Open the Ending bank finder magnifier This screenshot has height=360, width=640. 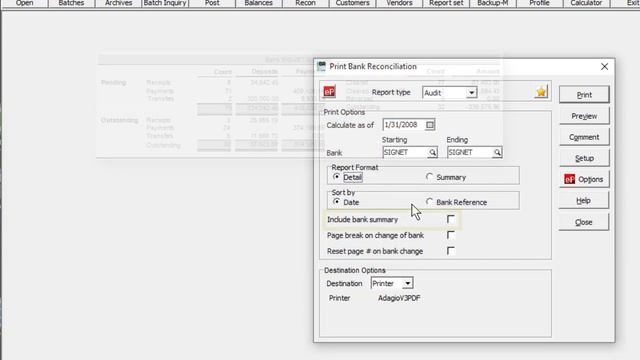point(497,152)
